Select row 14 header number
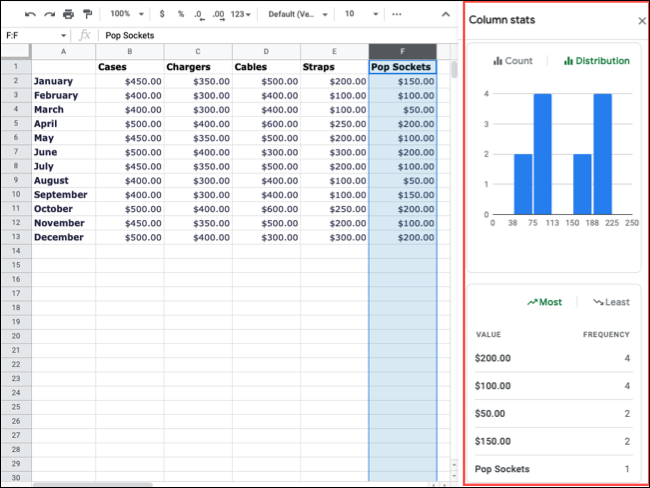The height and width of the screenshot is (488, 650). point(16,251)
